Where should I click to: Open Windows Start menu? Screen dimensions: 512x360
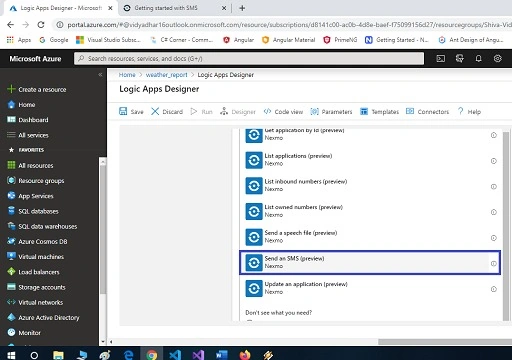pyautogui.click(x=11, y=355)
